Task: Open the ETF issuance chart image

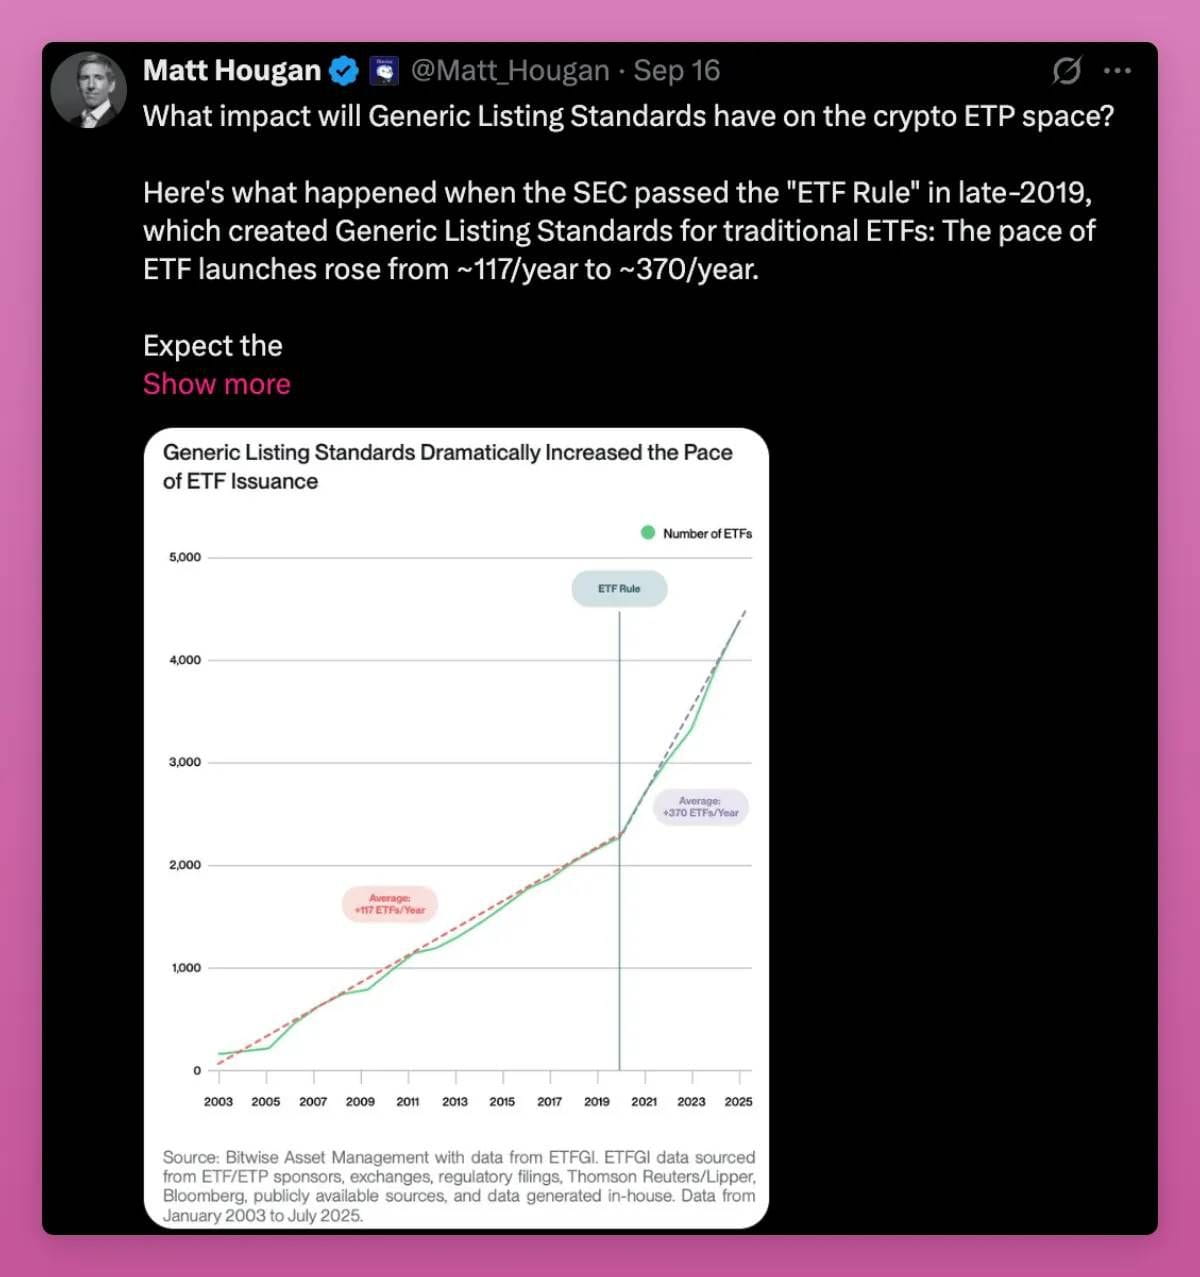Action: pyautogui.click(x=456, y=828)
